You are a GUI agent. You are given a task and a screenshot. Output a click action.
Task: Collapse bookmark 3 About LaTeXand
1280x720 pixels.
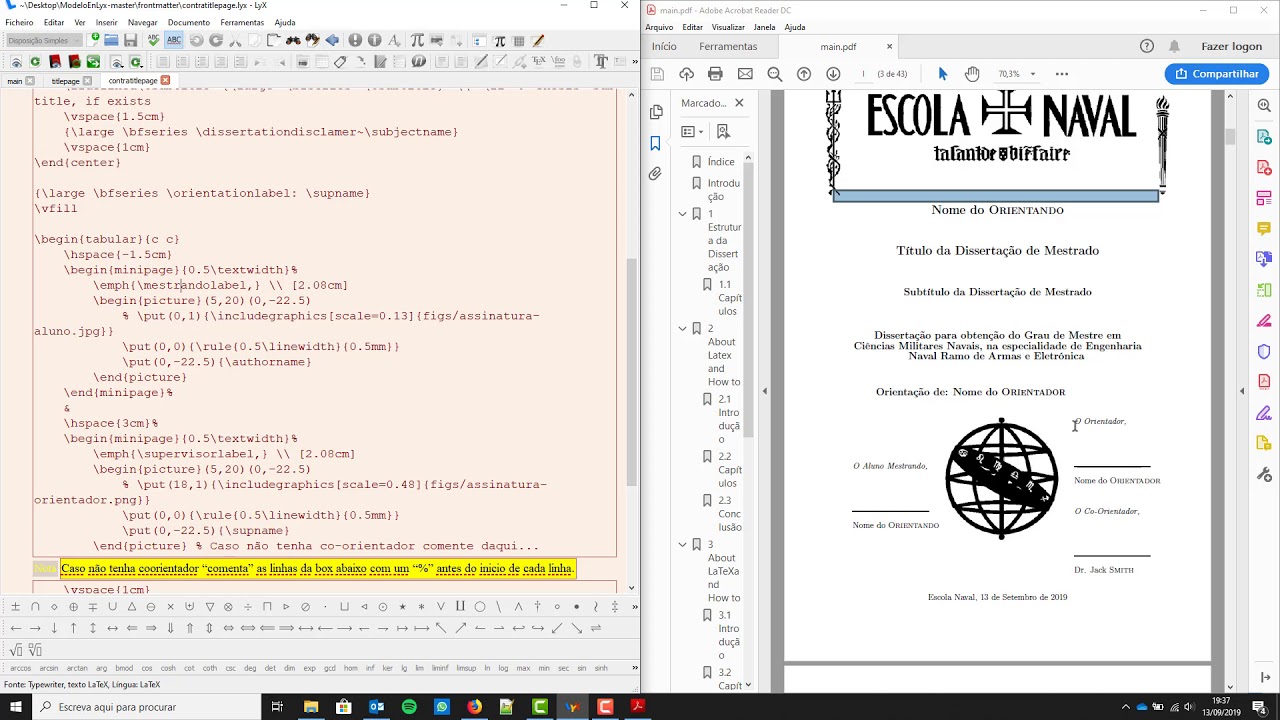pyautogui.click(x=683, y=545)
